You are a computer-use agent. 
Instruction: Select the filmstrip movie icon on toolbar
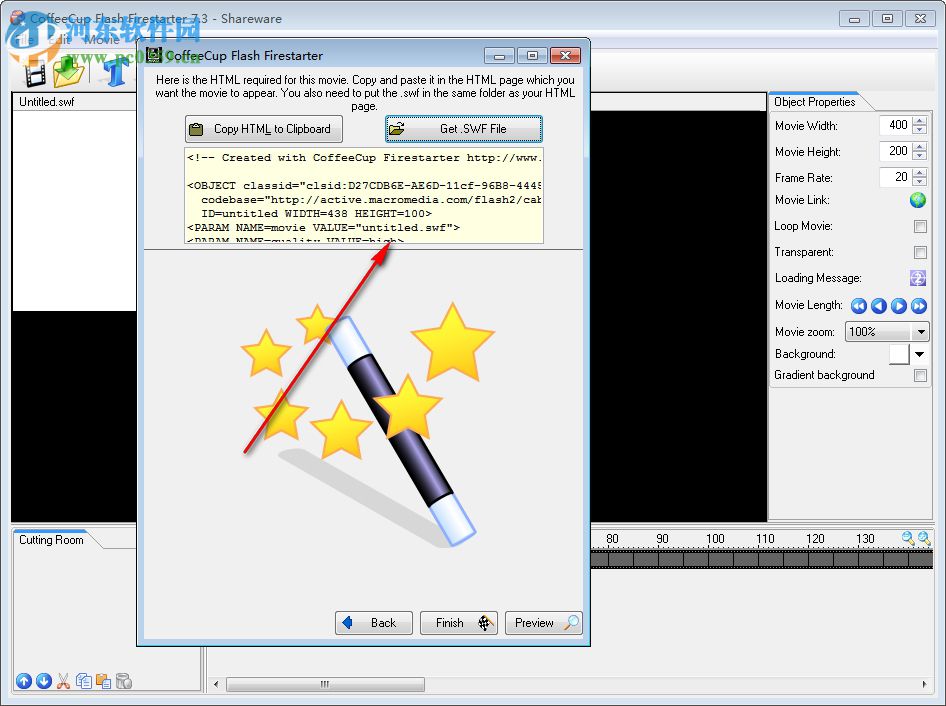point(35,73)
